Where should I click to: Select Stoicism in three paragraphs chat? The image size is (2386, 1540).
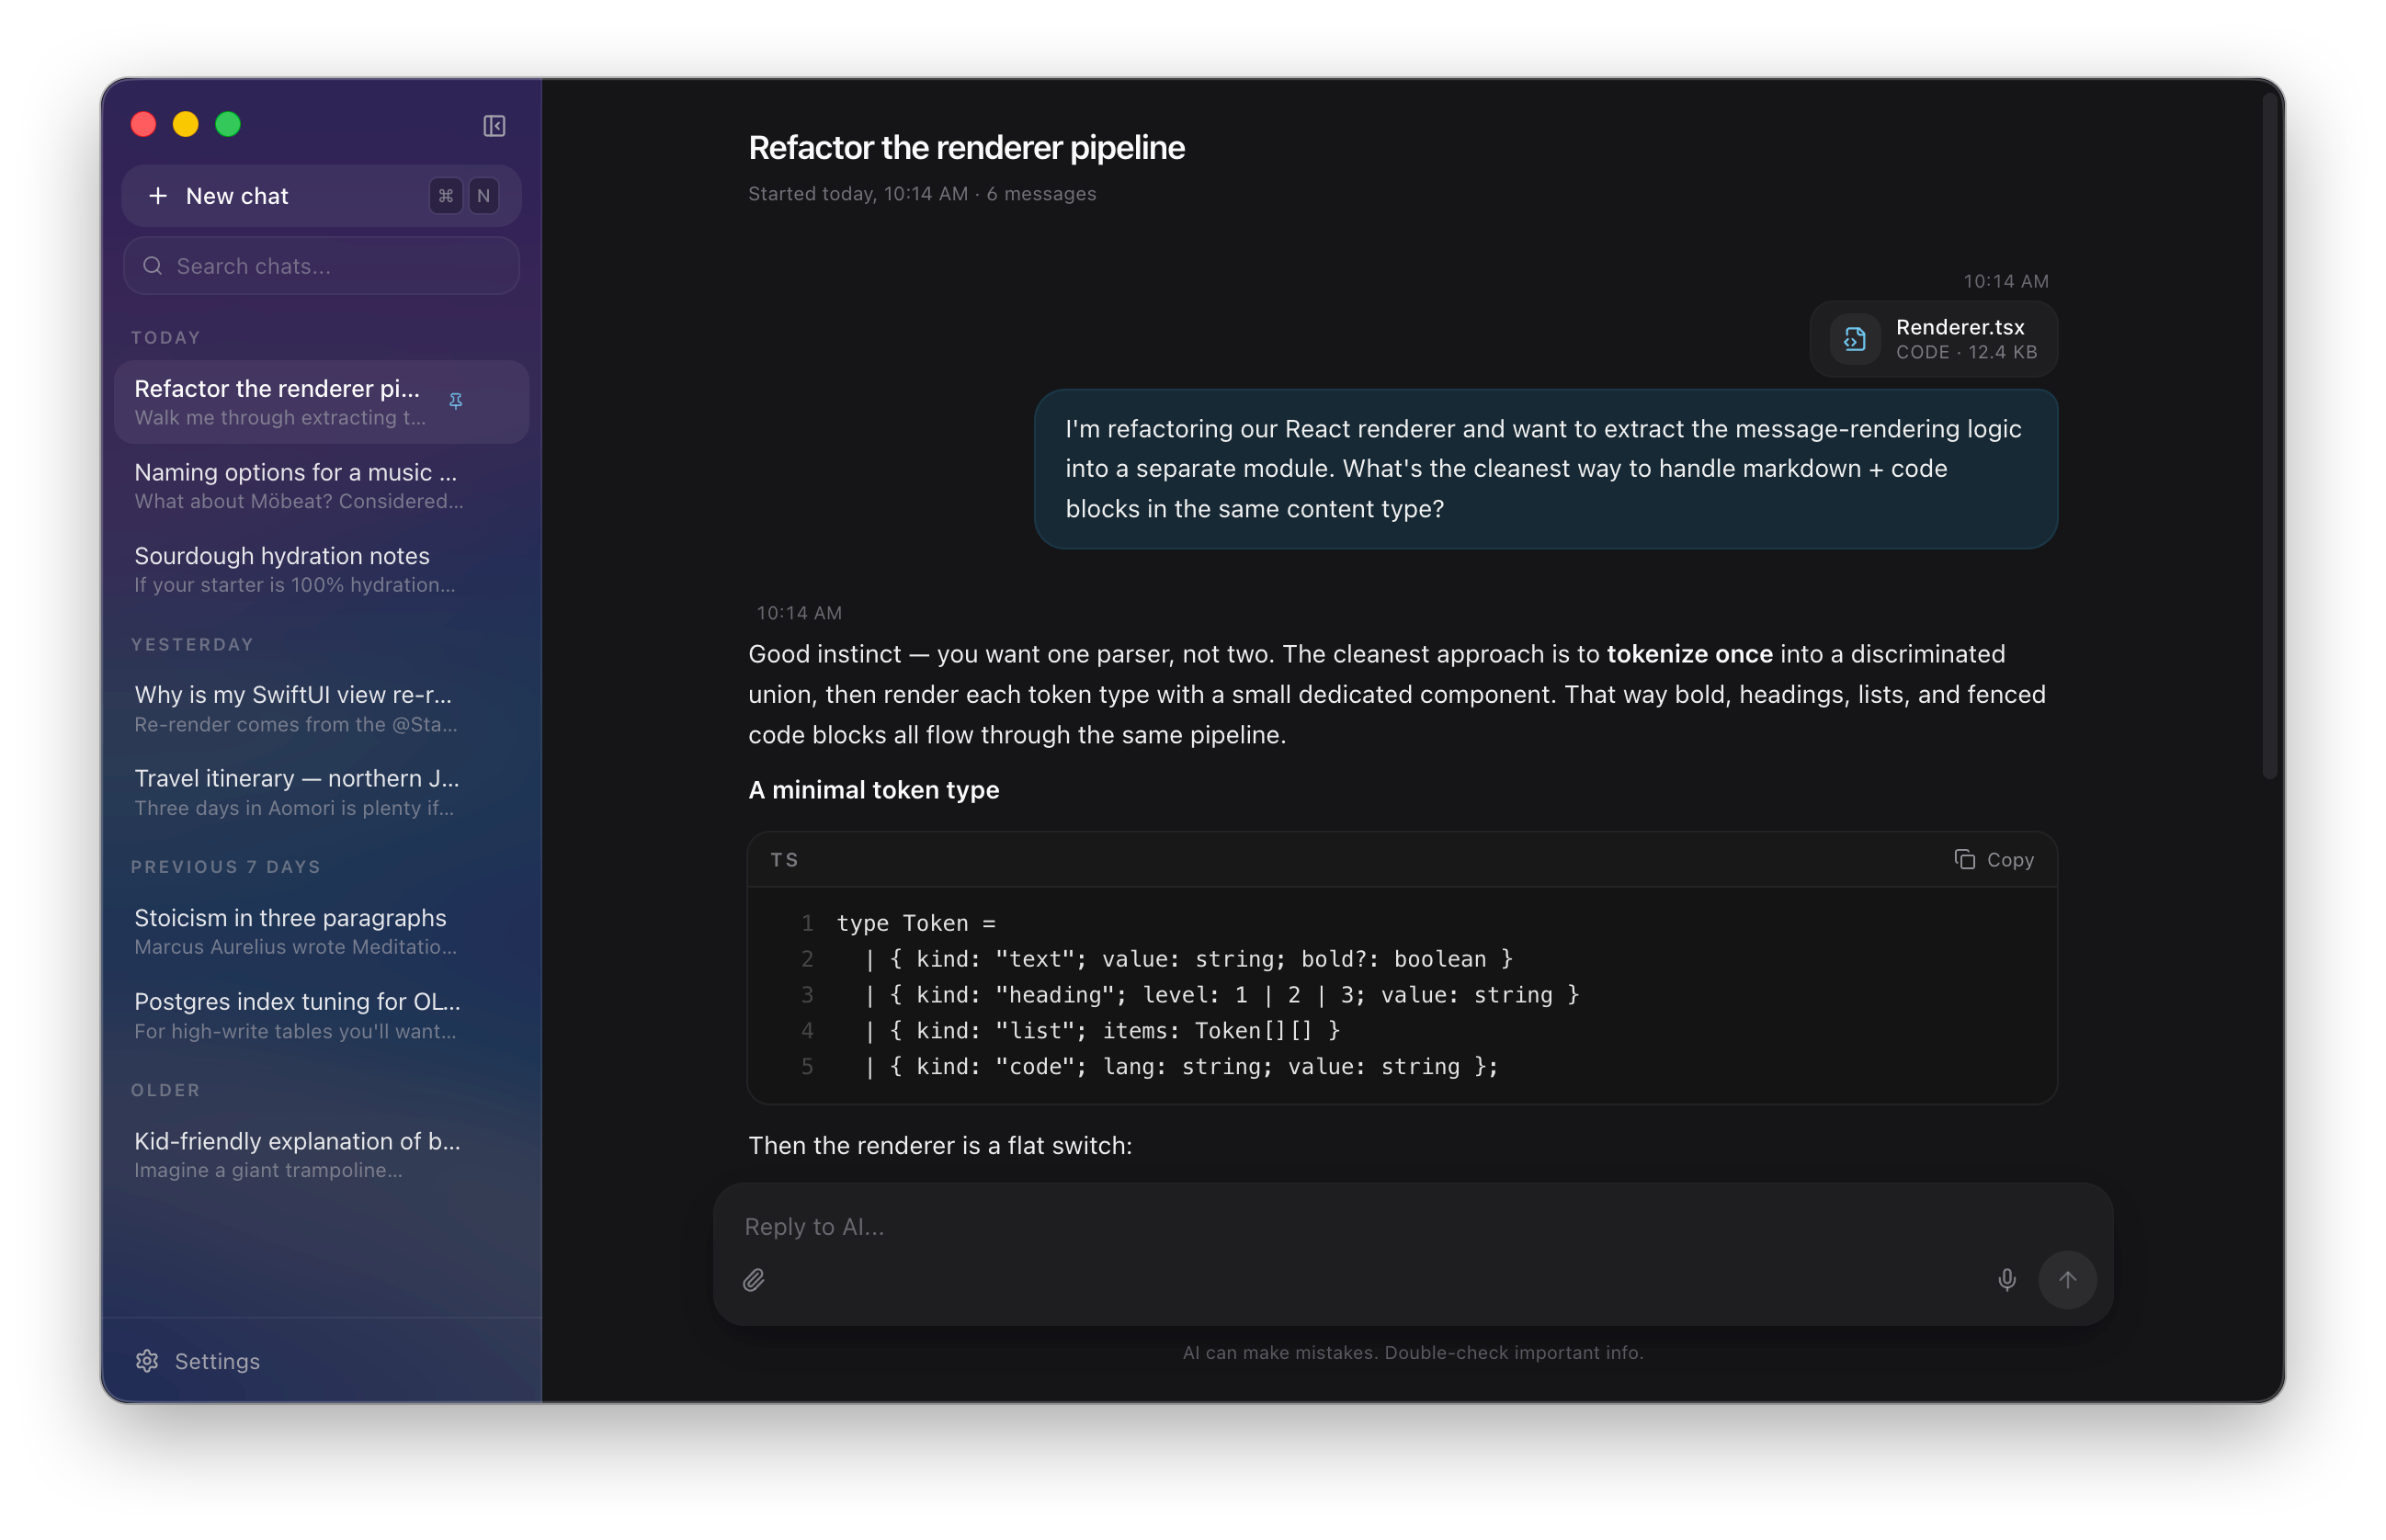coord(321,931)
